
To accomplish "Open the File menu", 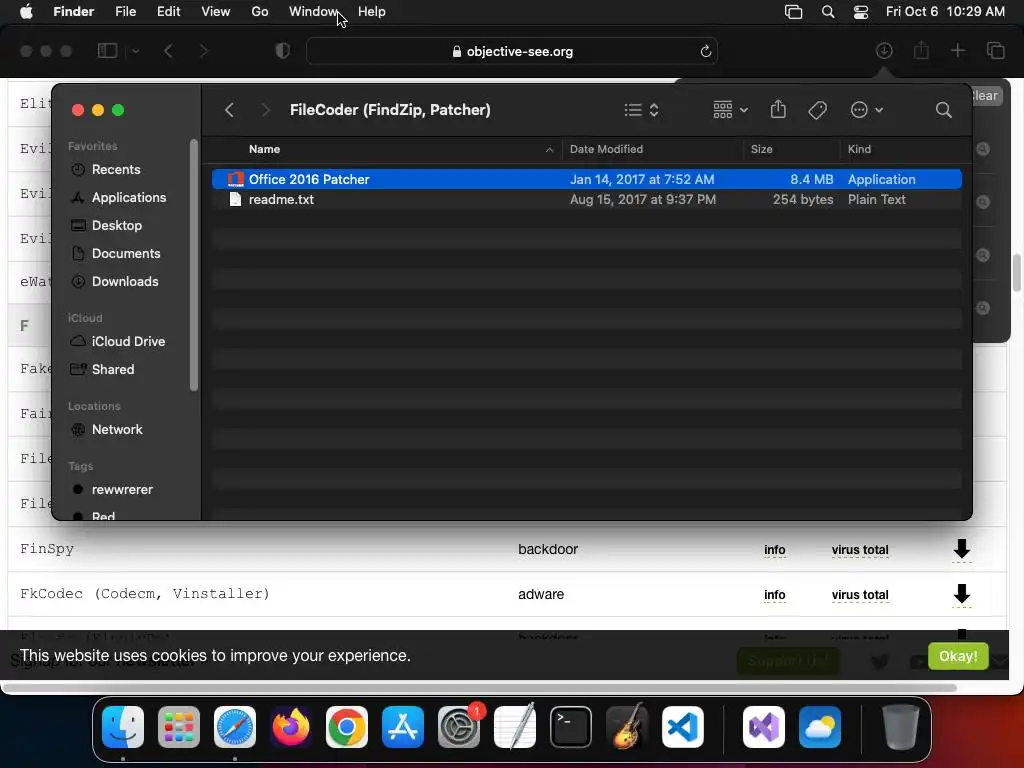I will (125, 12).
